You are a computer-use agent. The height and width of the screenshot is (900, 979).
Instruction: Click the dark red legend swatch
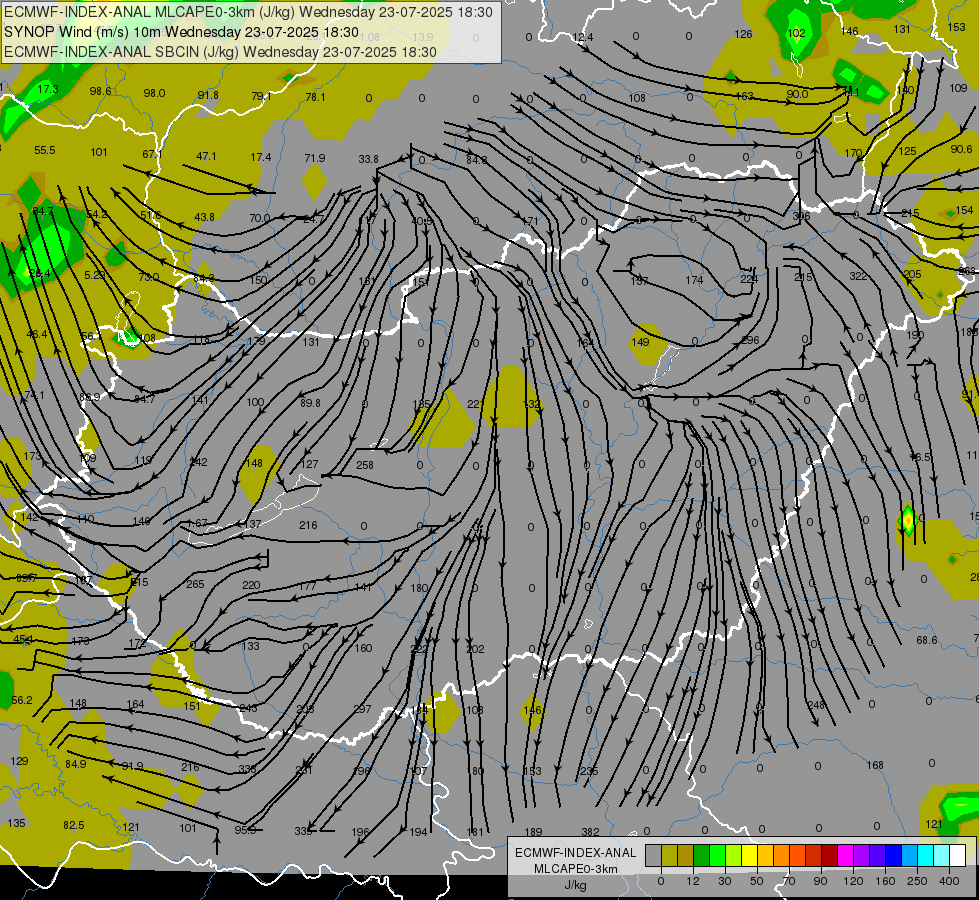pos(829,856)
